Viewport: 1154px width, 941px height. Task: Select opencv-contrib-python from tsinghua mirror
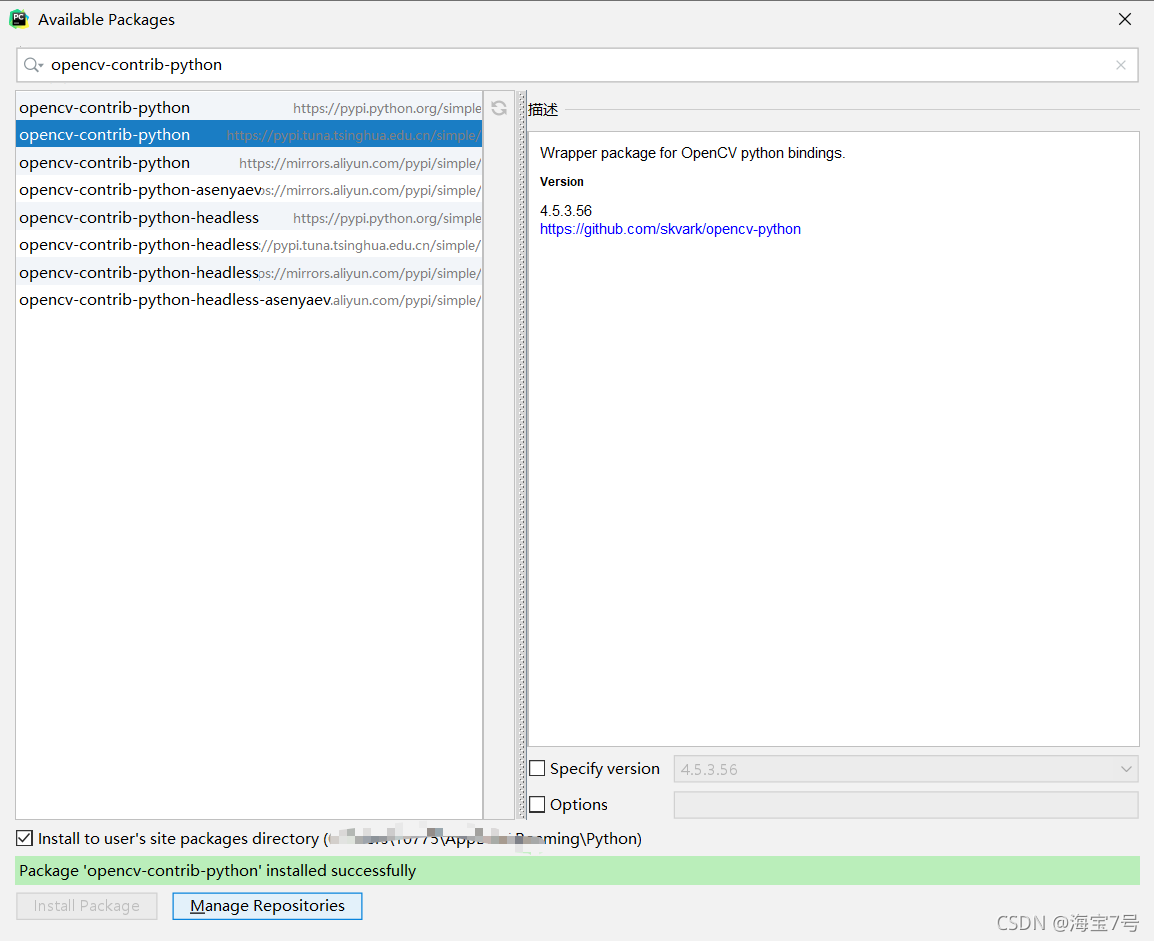[249, 135]
